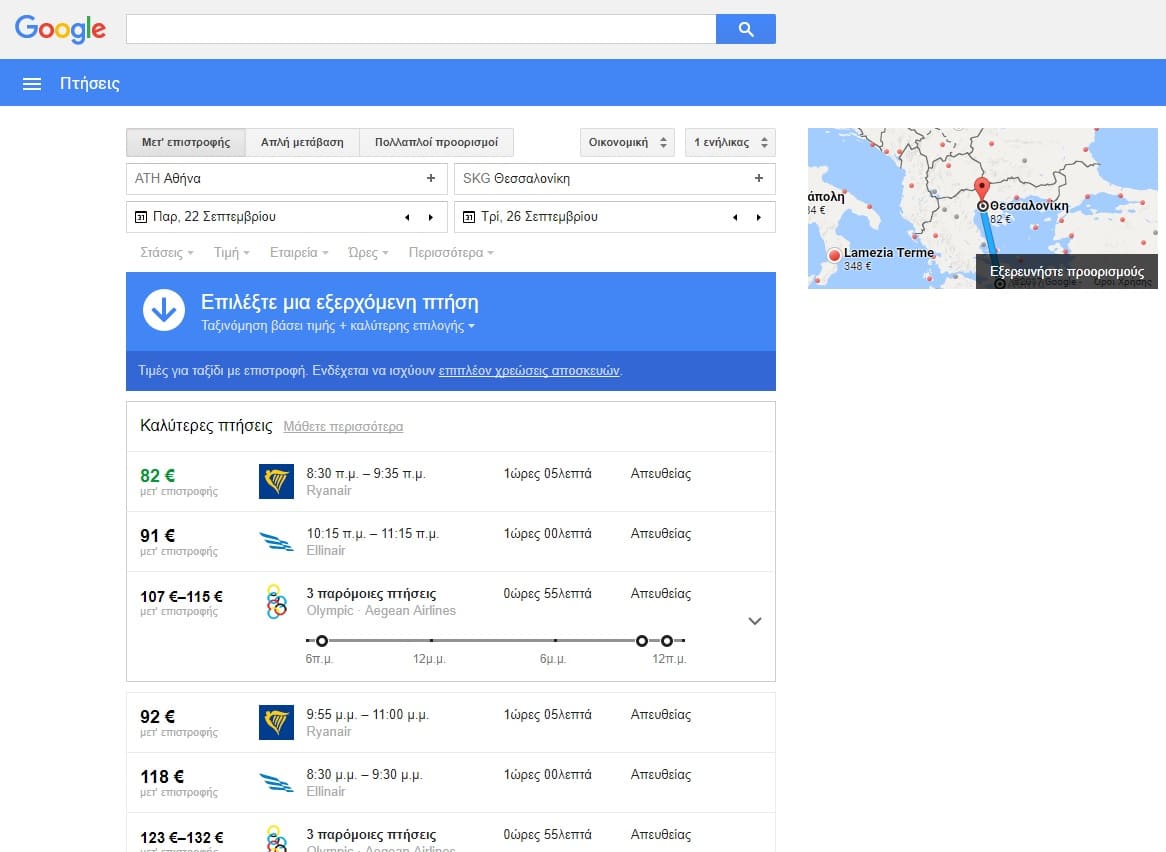The image size is (1166, 852).
Task: Click the Τρί, 26 Σεπτεμβρίου return date
Action: point(539,216)
